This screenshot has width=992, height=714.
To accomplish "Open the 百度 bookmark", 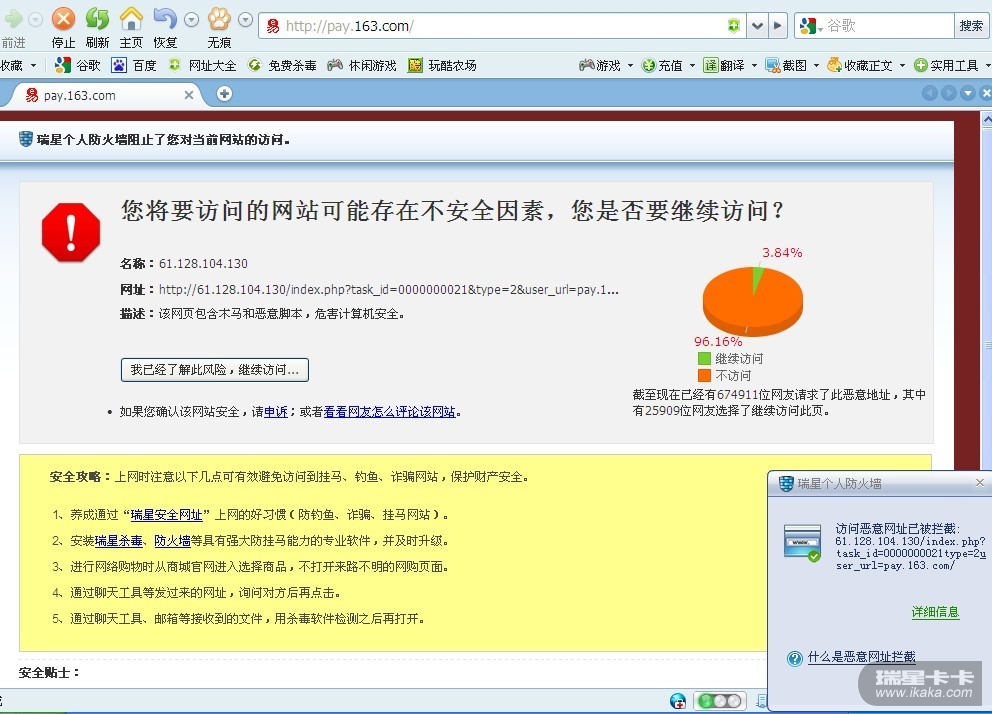I will point(134,65).
